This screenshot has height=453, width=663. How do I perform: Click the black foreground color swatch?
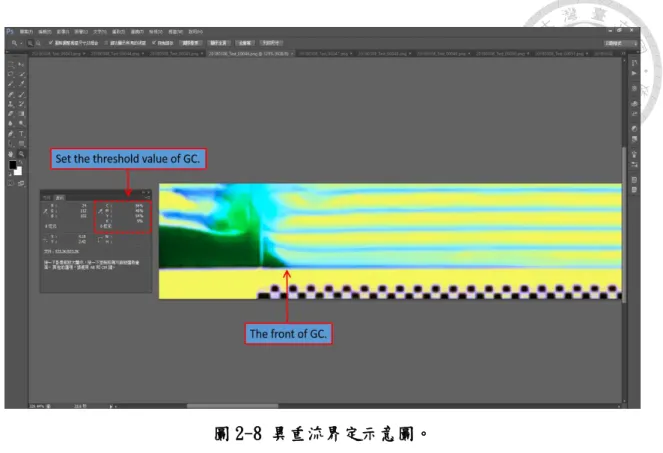(13, 165)
